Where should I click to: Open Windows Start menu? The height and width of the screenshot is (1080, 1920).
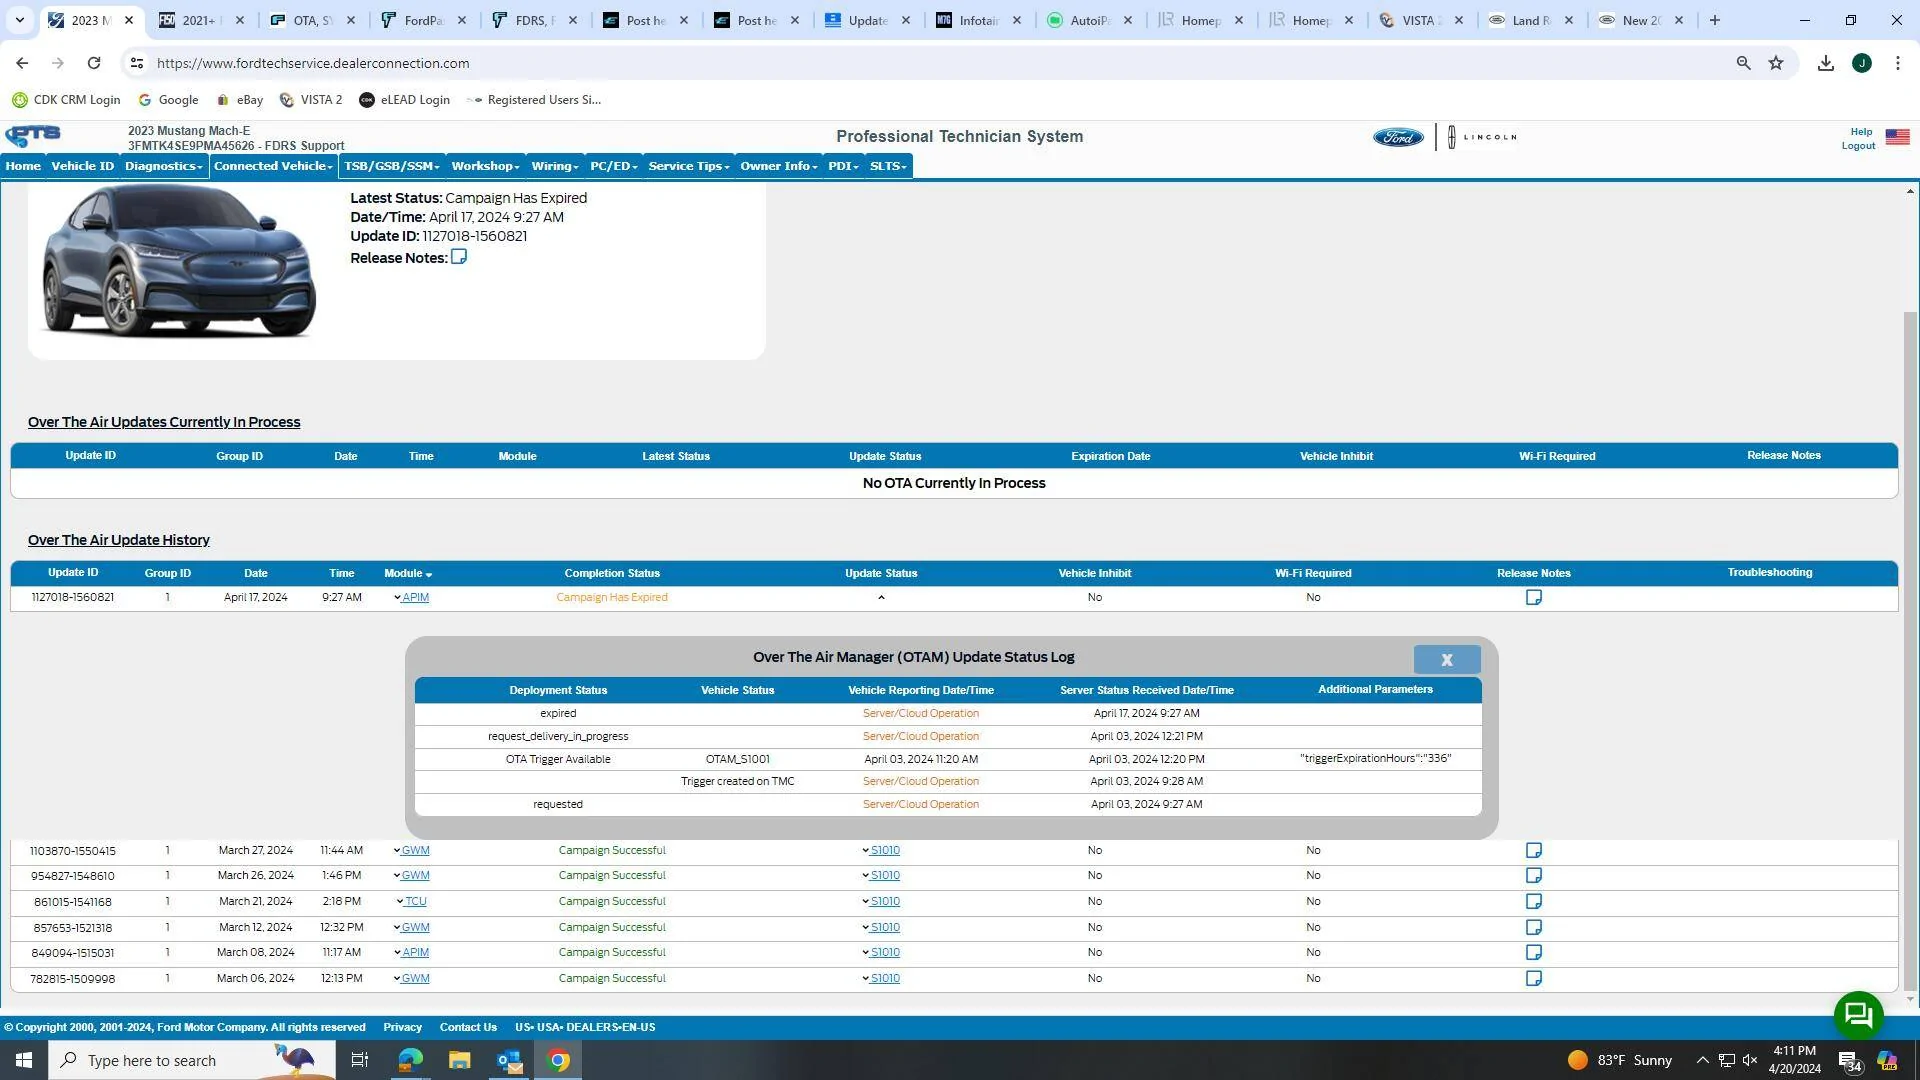pos(24,1060)
